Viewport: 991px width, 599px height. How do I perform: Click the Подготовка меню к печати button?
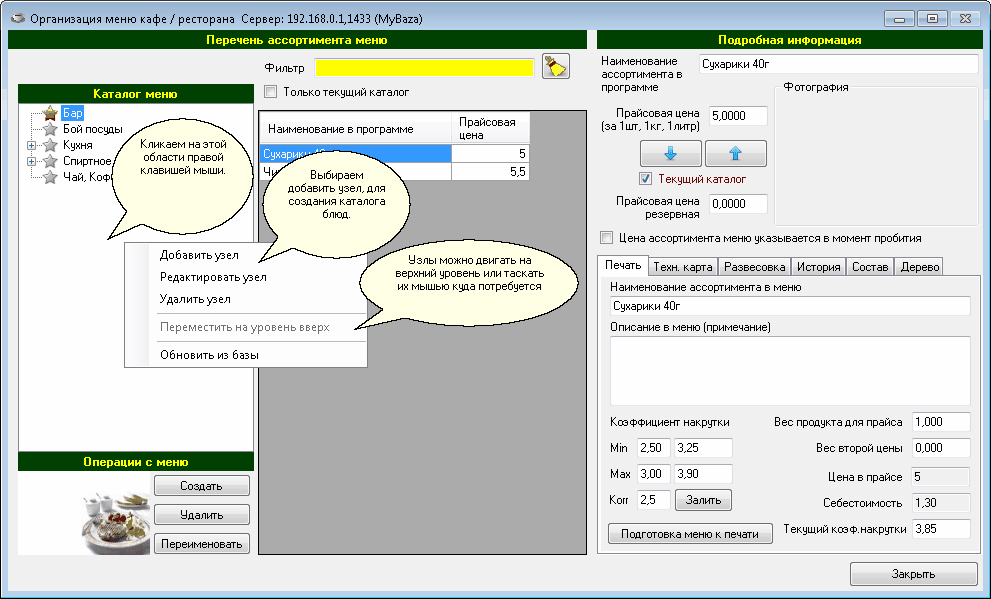[691, 534]
